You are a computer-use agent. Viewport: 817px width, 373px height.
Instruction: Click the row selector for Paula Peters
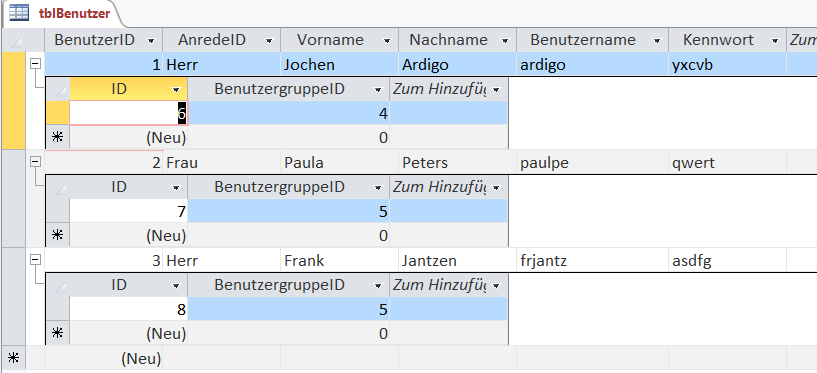14,198
